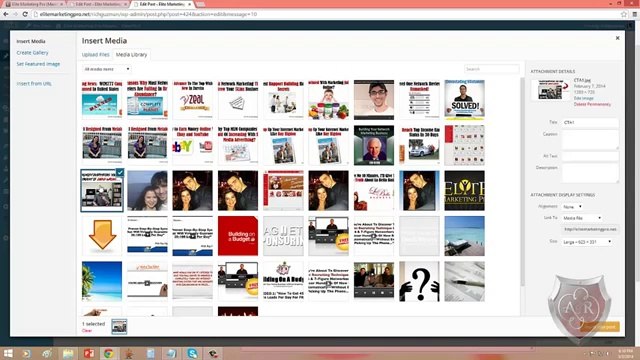
Task: Select the question mark figure thumbnail
Action: point(419,281)
